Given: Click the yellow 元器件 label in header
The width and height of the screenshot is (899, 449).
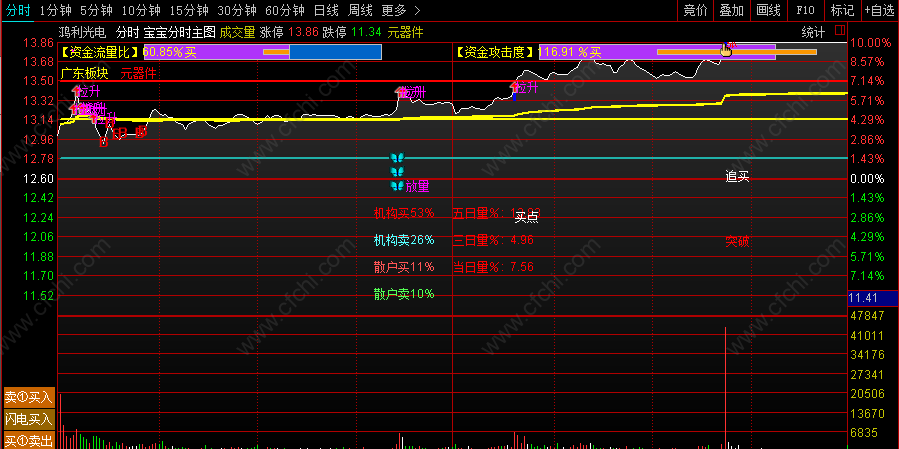Looking at the screenshot, I should click(405, 32).
